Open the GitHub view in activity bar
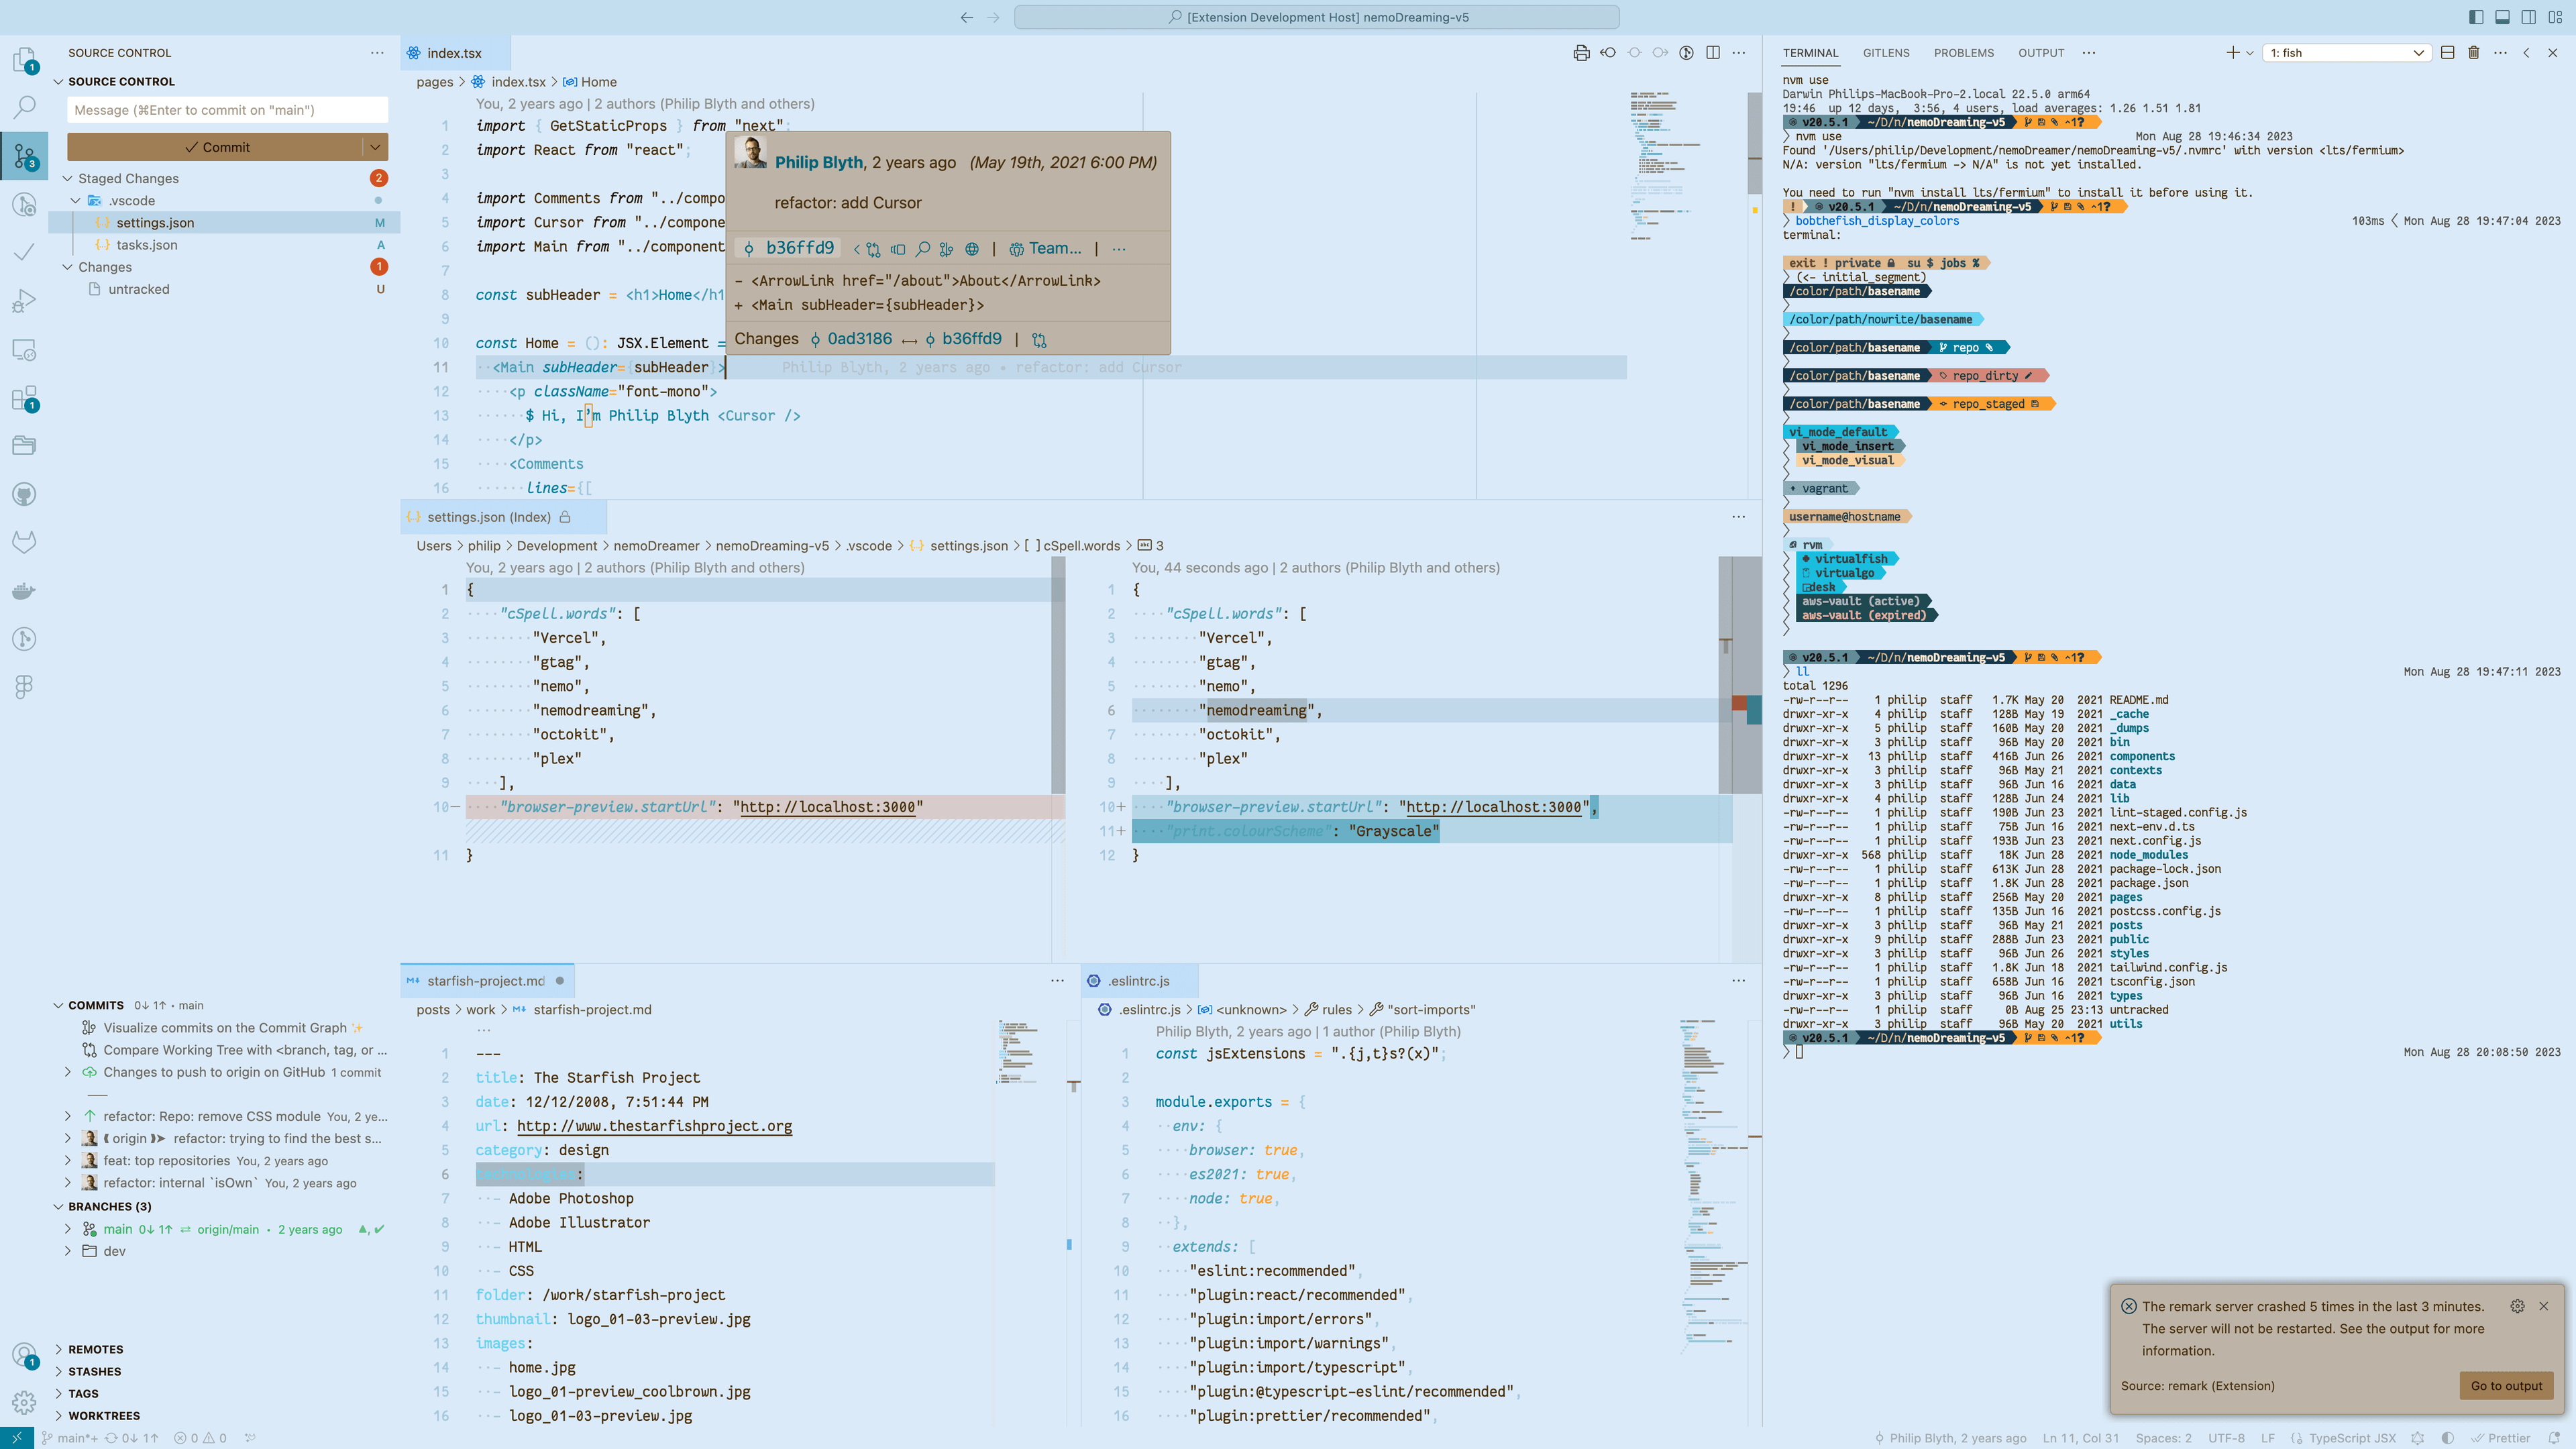2576x1449 pixels. tap(24, 494)
